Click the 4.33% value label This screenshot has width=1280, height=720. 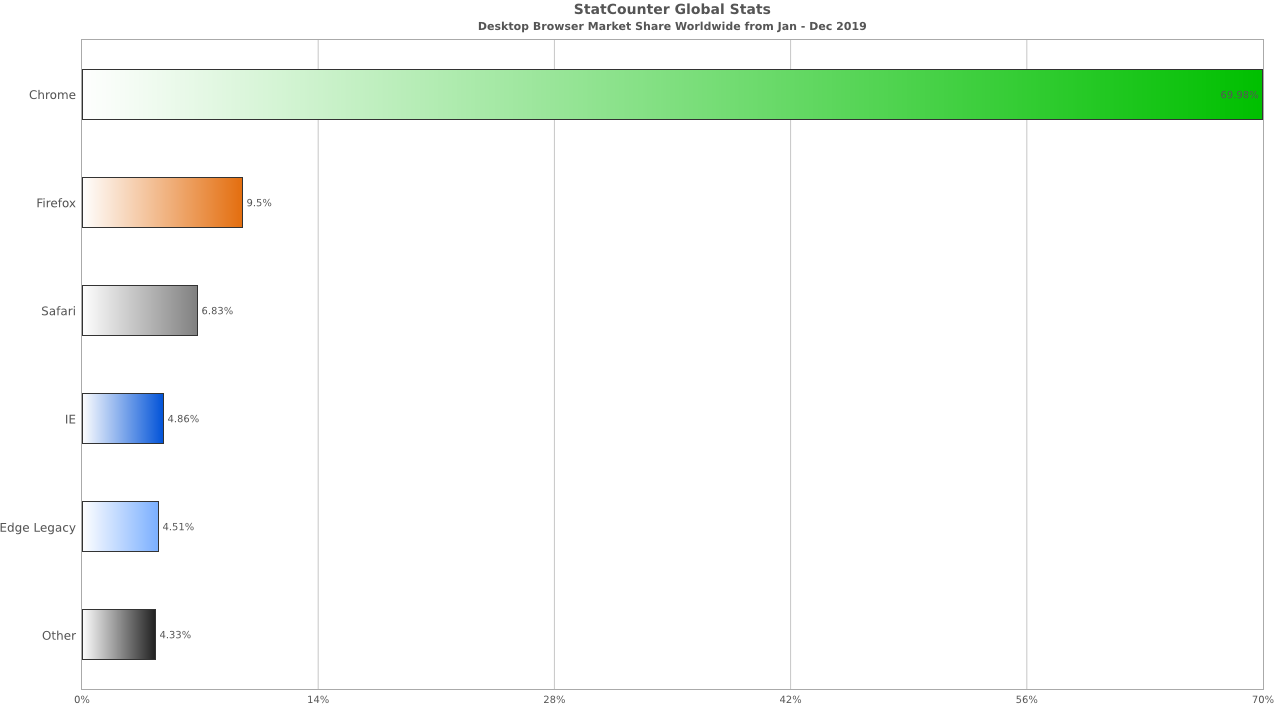point(175,635)
